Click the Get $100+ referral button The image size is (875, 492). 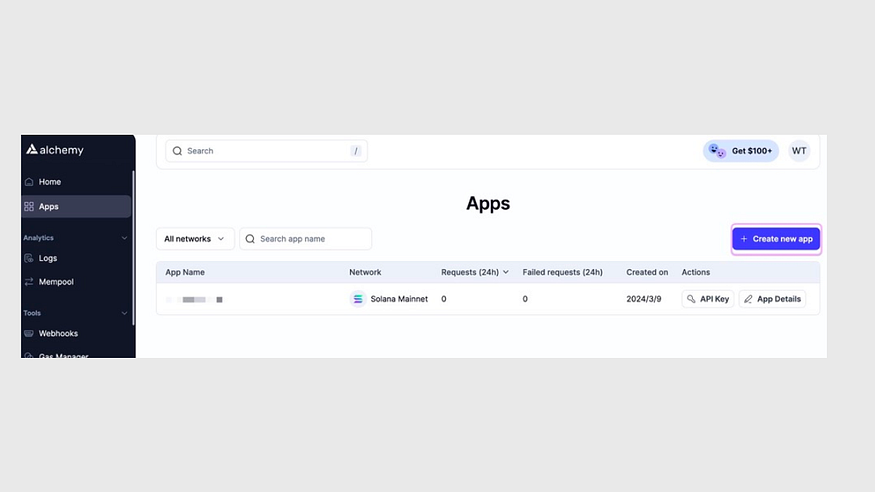pyautogui.click(x=741, y=151)
